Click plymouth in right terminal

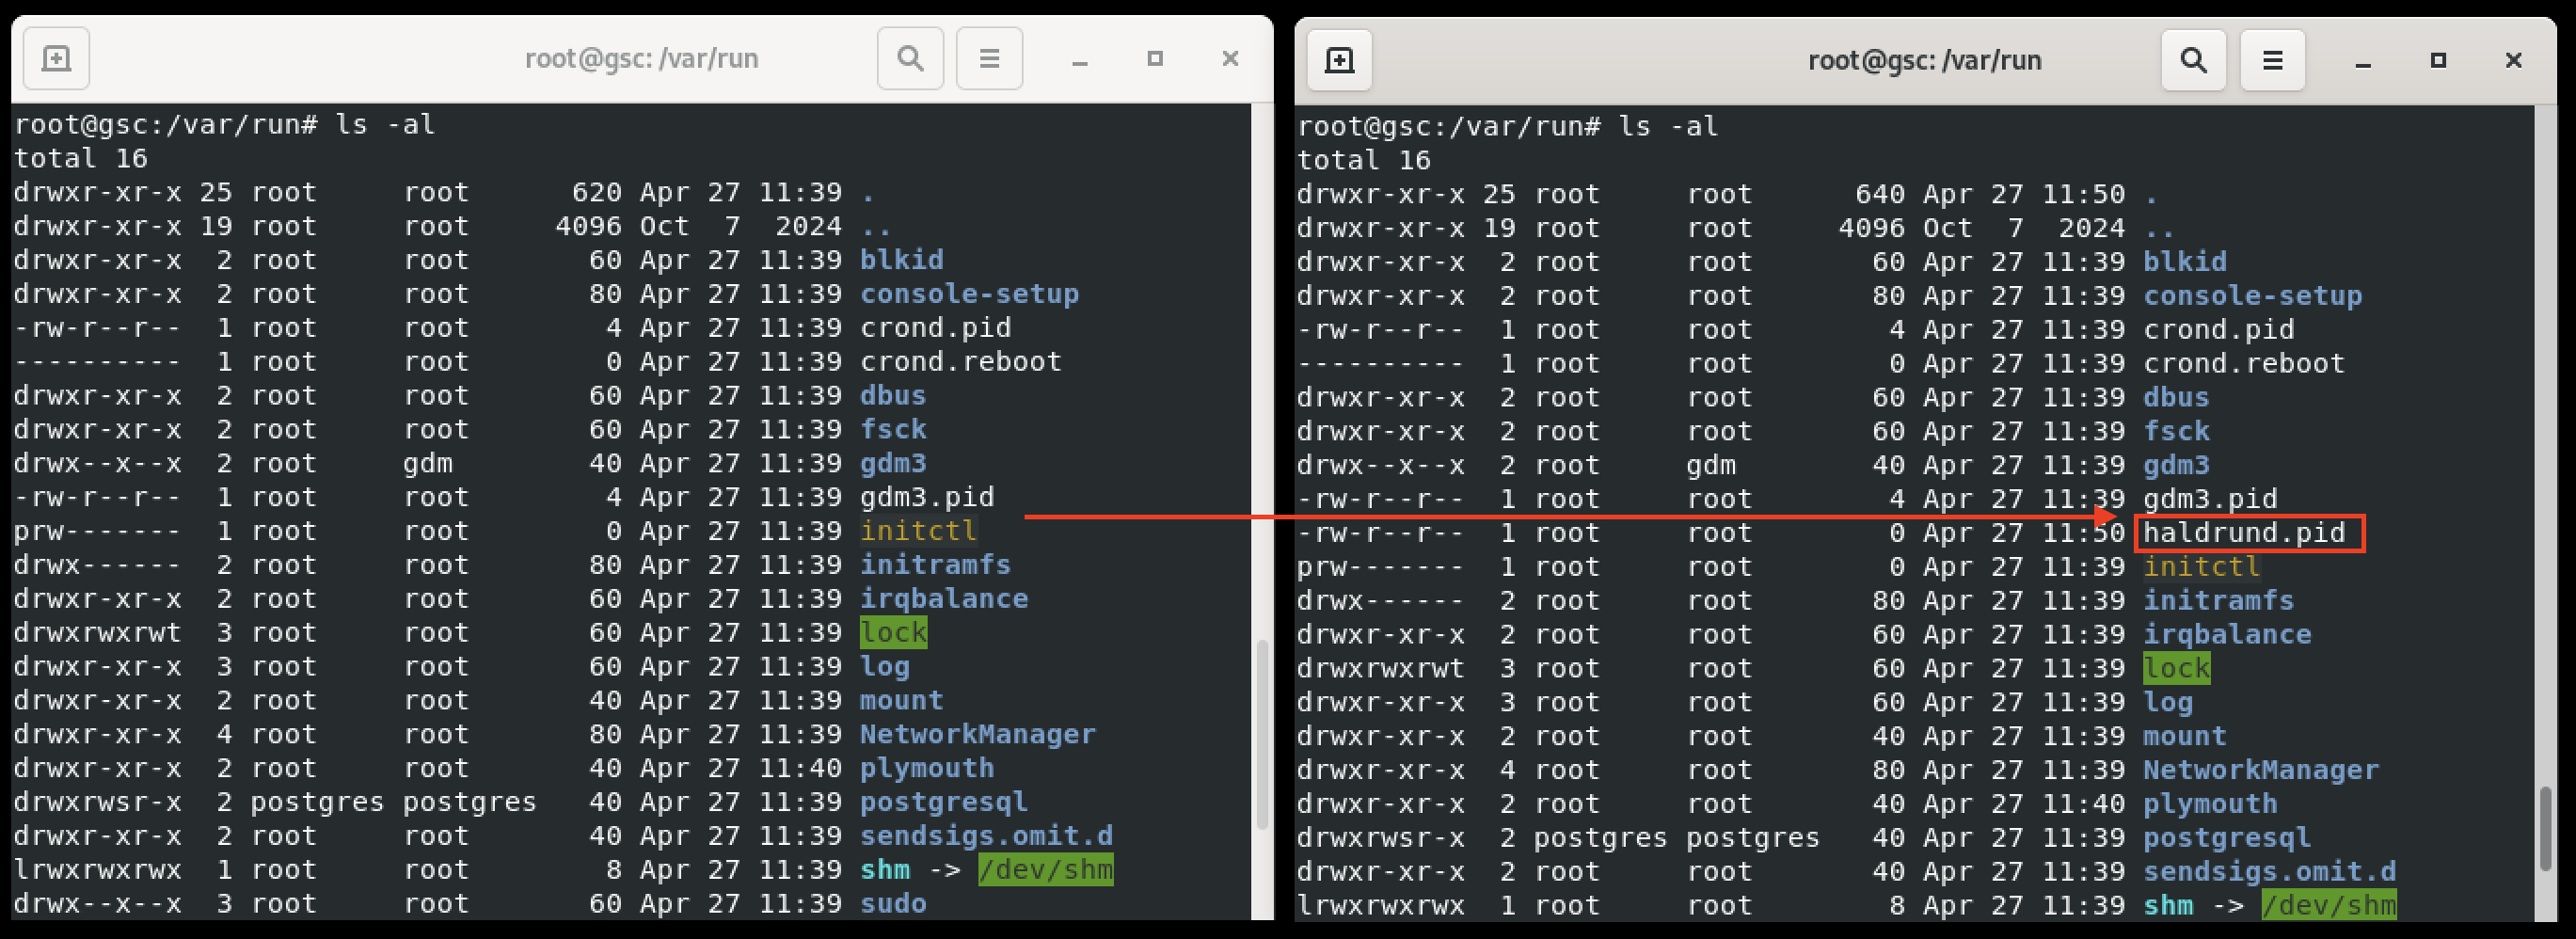(x=2210, y=804)
